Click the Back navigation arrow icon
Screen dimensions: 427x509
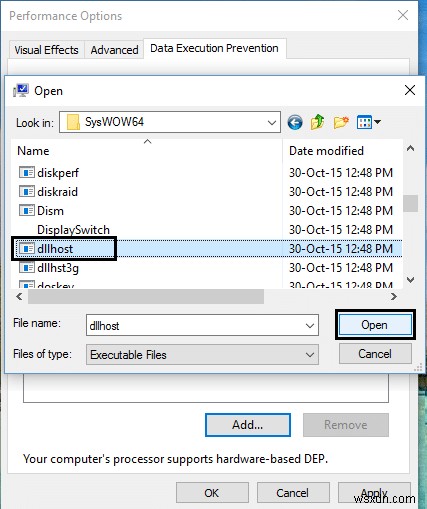[x=295, y=122]
